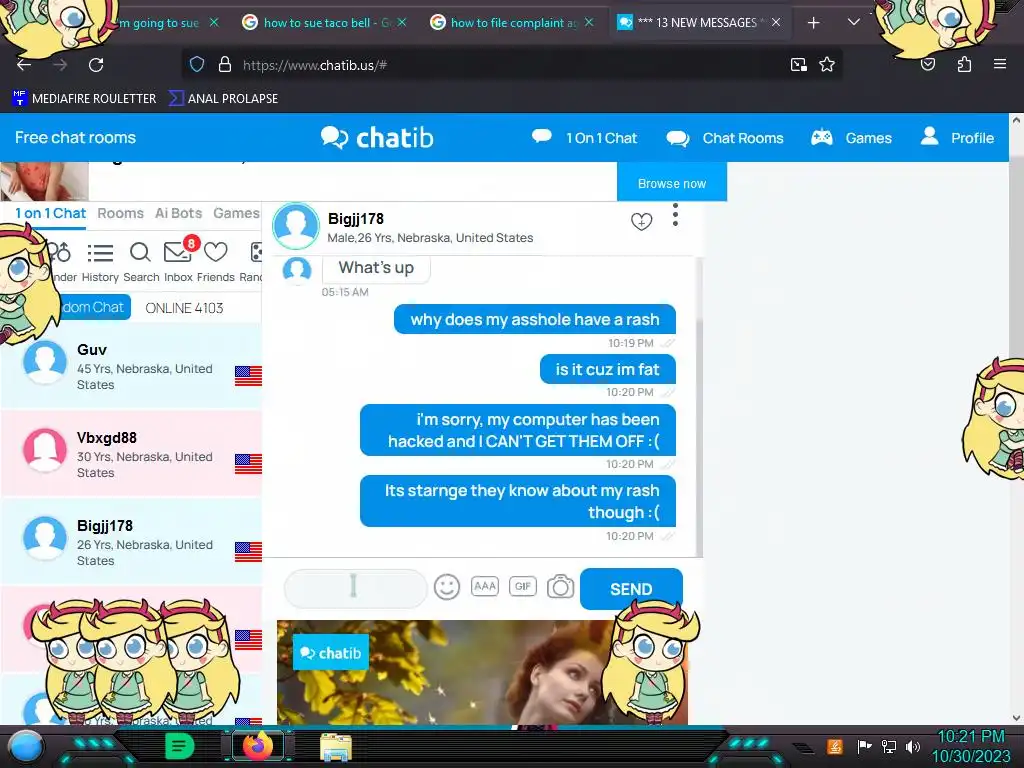This screenshot has height=768, width=1024.
Task: Open Games in top navigation
Action: pyautogui.click(x=851, y=138)
